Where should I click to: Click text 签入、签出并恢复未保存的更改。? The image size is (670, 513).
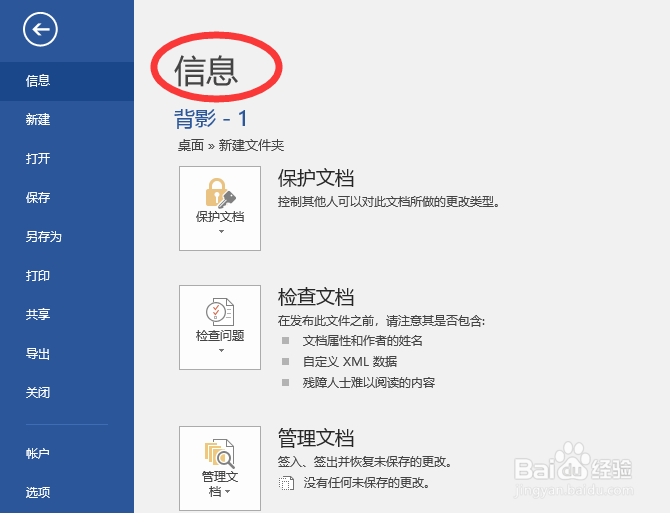click(x=365, y=462)
